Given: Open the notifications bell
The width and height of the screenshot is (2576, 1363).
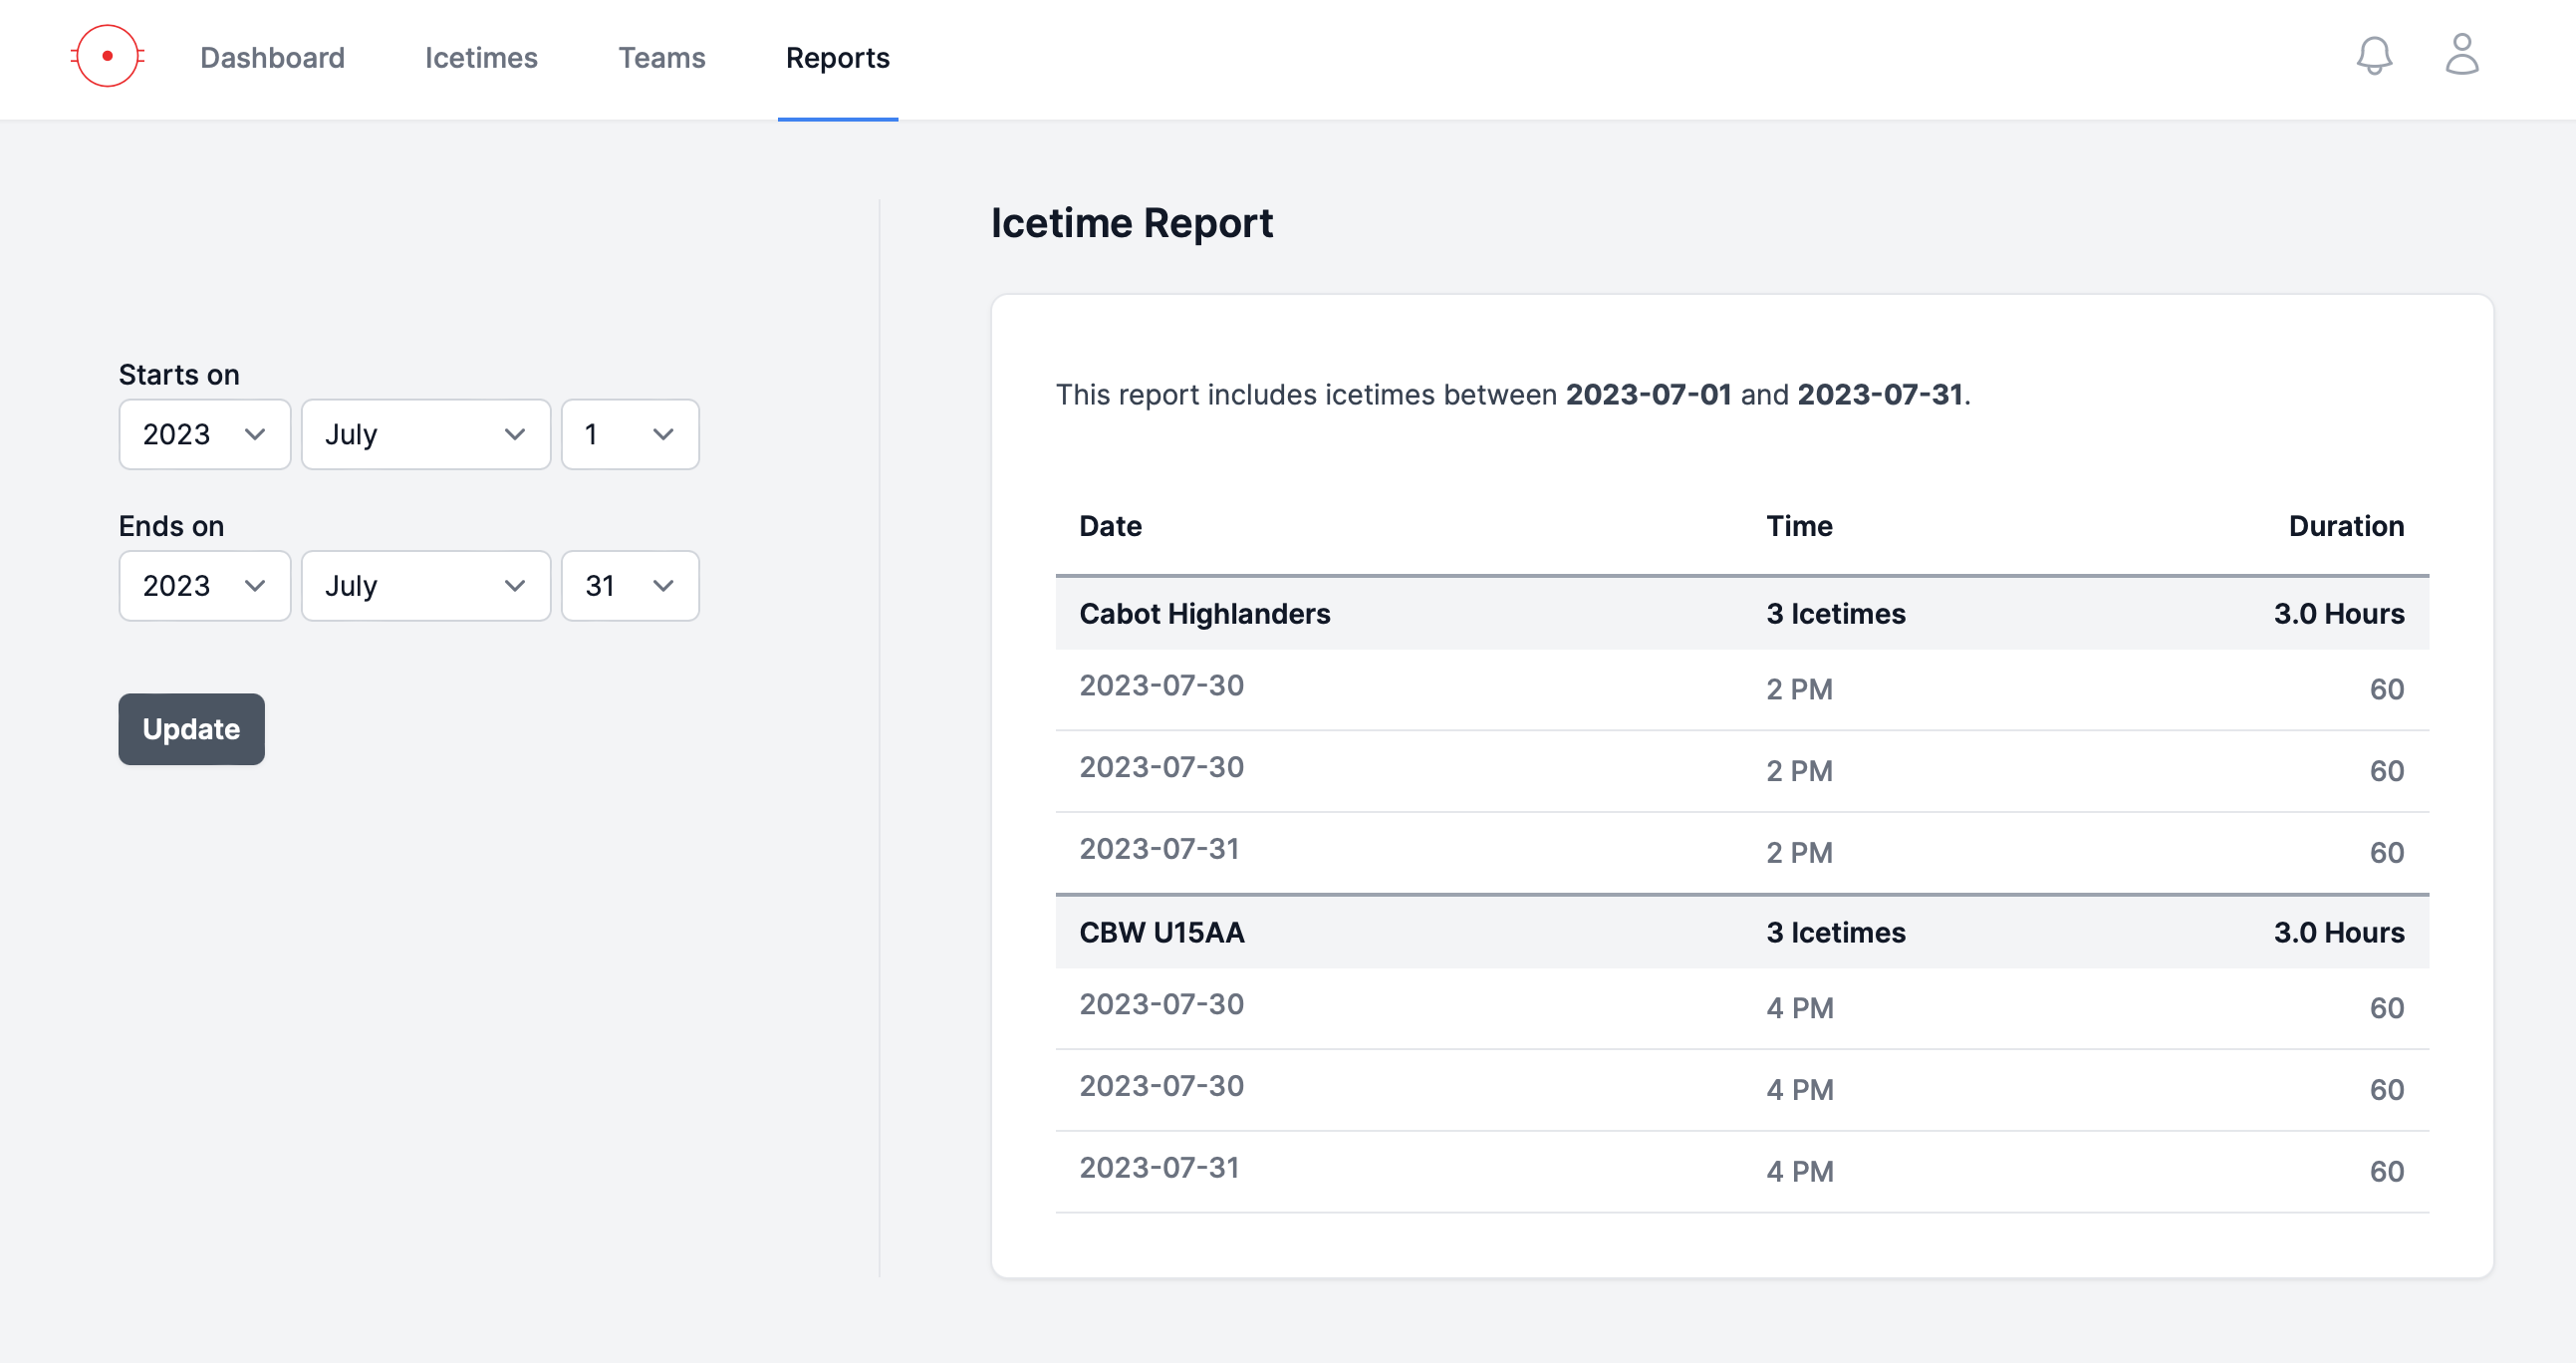Looking at the screenshot, I should click(x=2374, y=56).
